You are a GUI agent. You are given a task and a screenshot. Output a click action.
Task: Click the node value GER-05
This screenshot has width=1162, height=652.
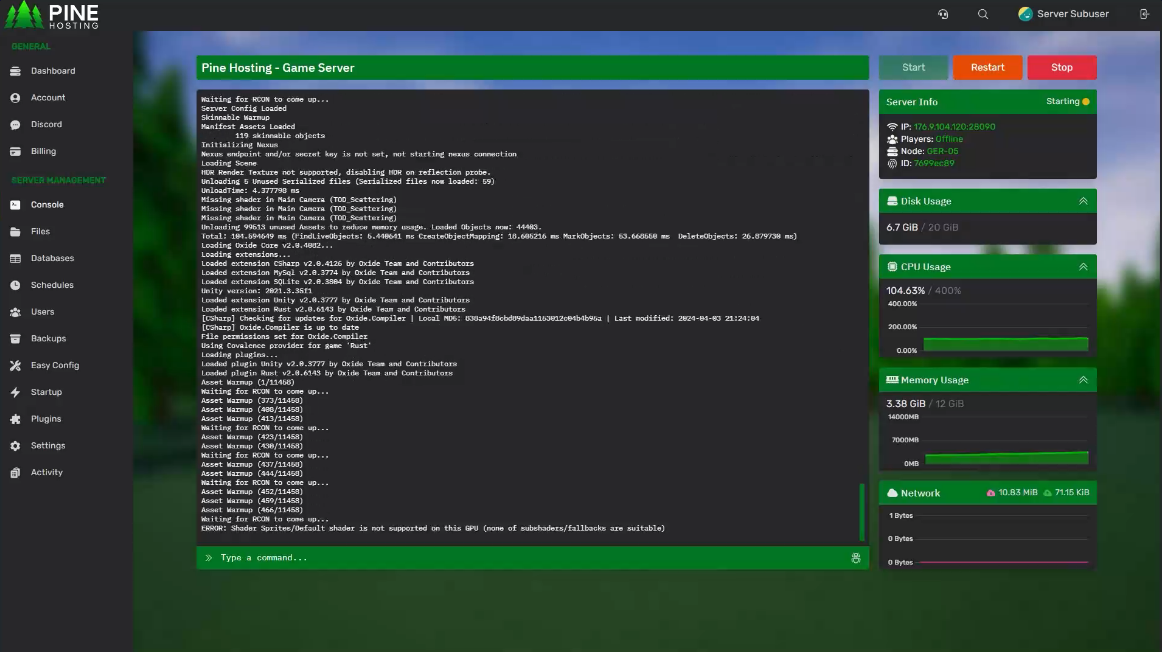(x=942, y=151)
